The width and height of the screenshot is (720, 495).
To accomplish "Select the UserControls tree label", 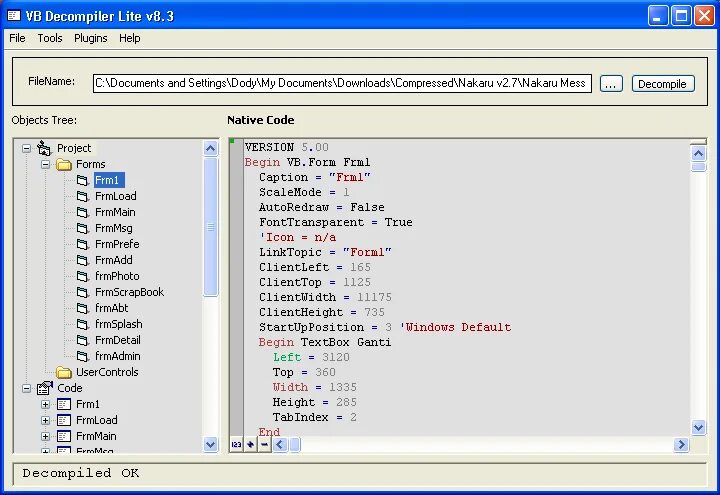I will [107, 372].
